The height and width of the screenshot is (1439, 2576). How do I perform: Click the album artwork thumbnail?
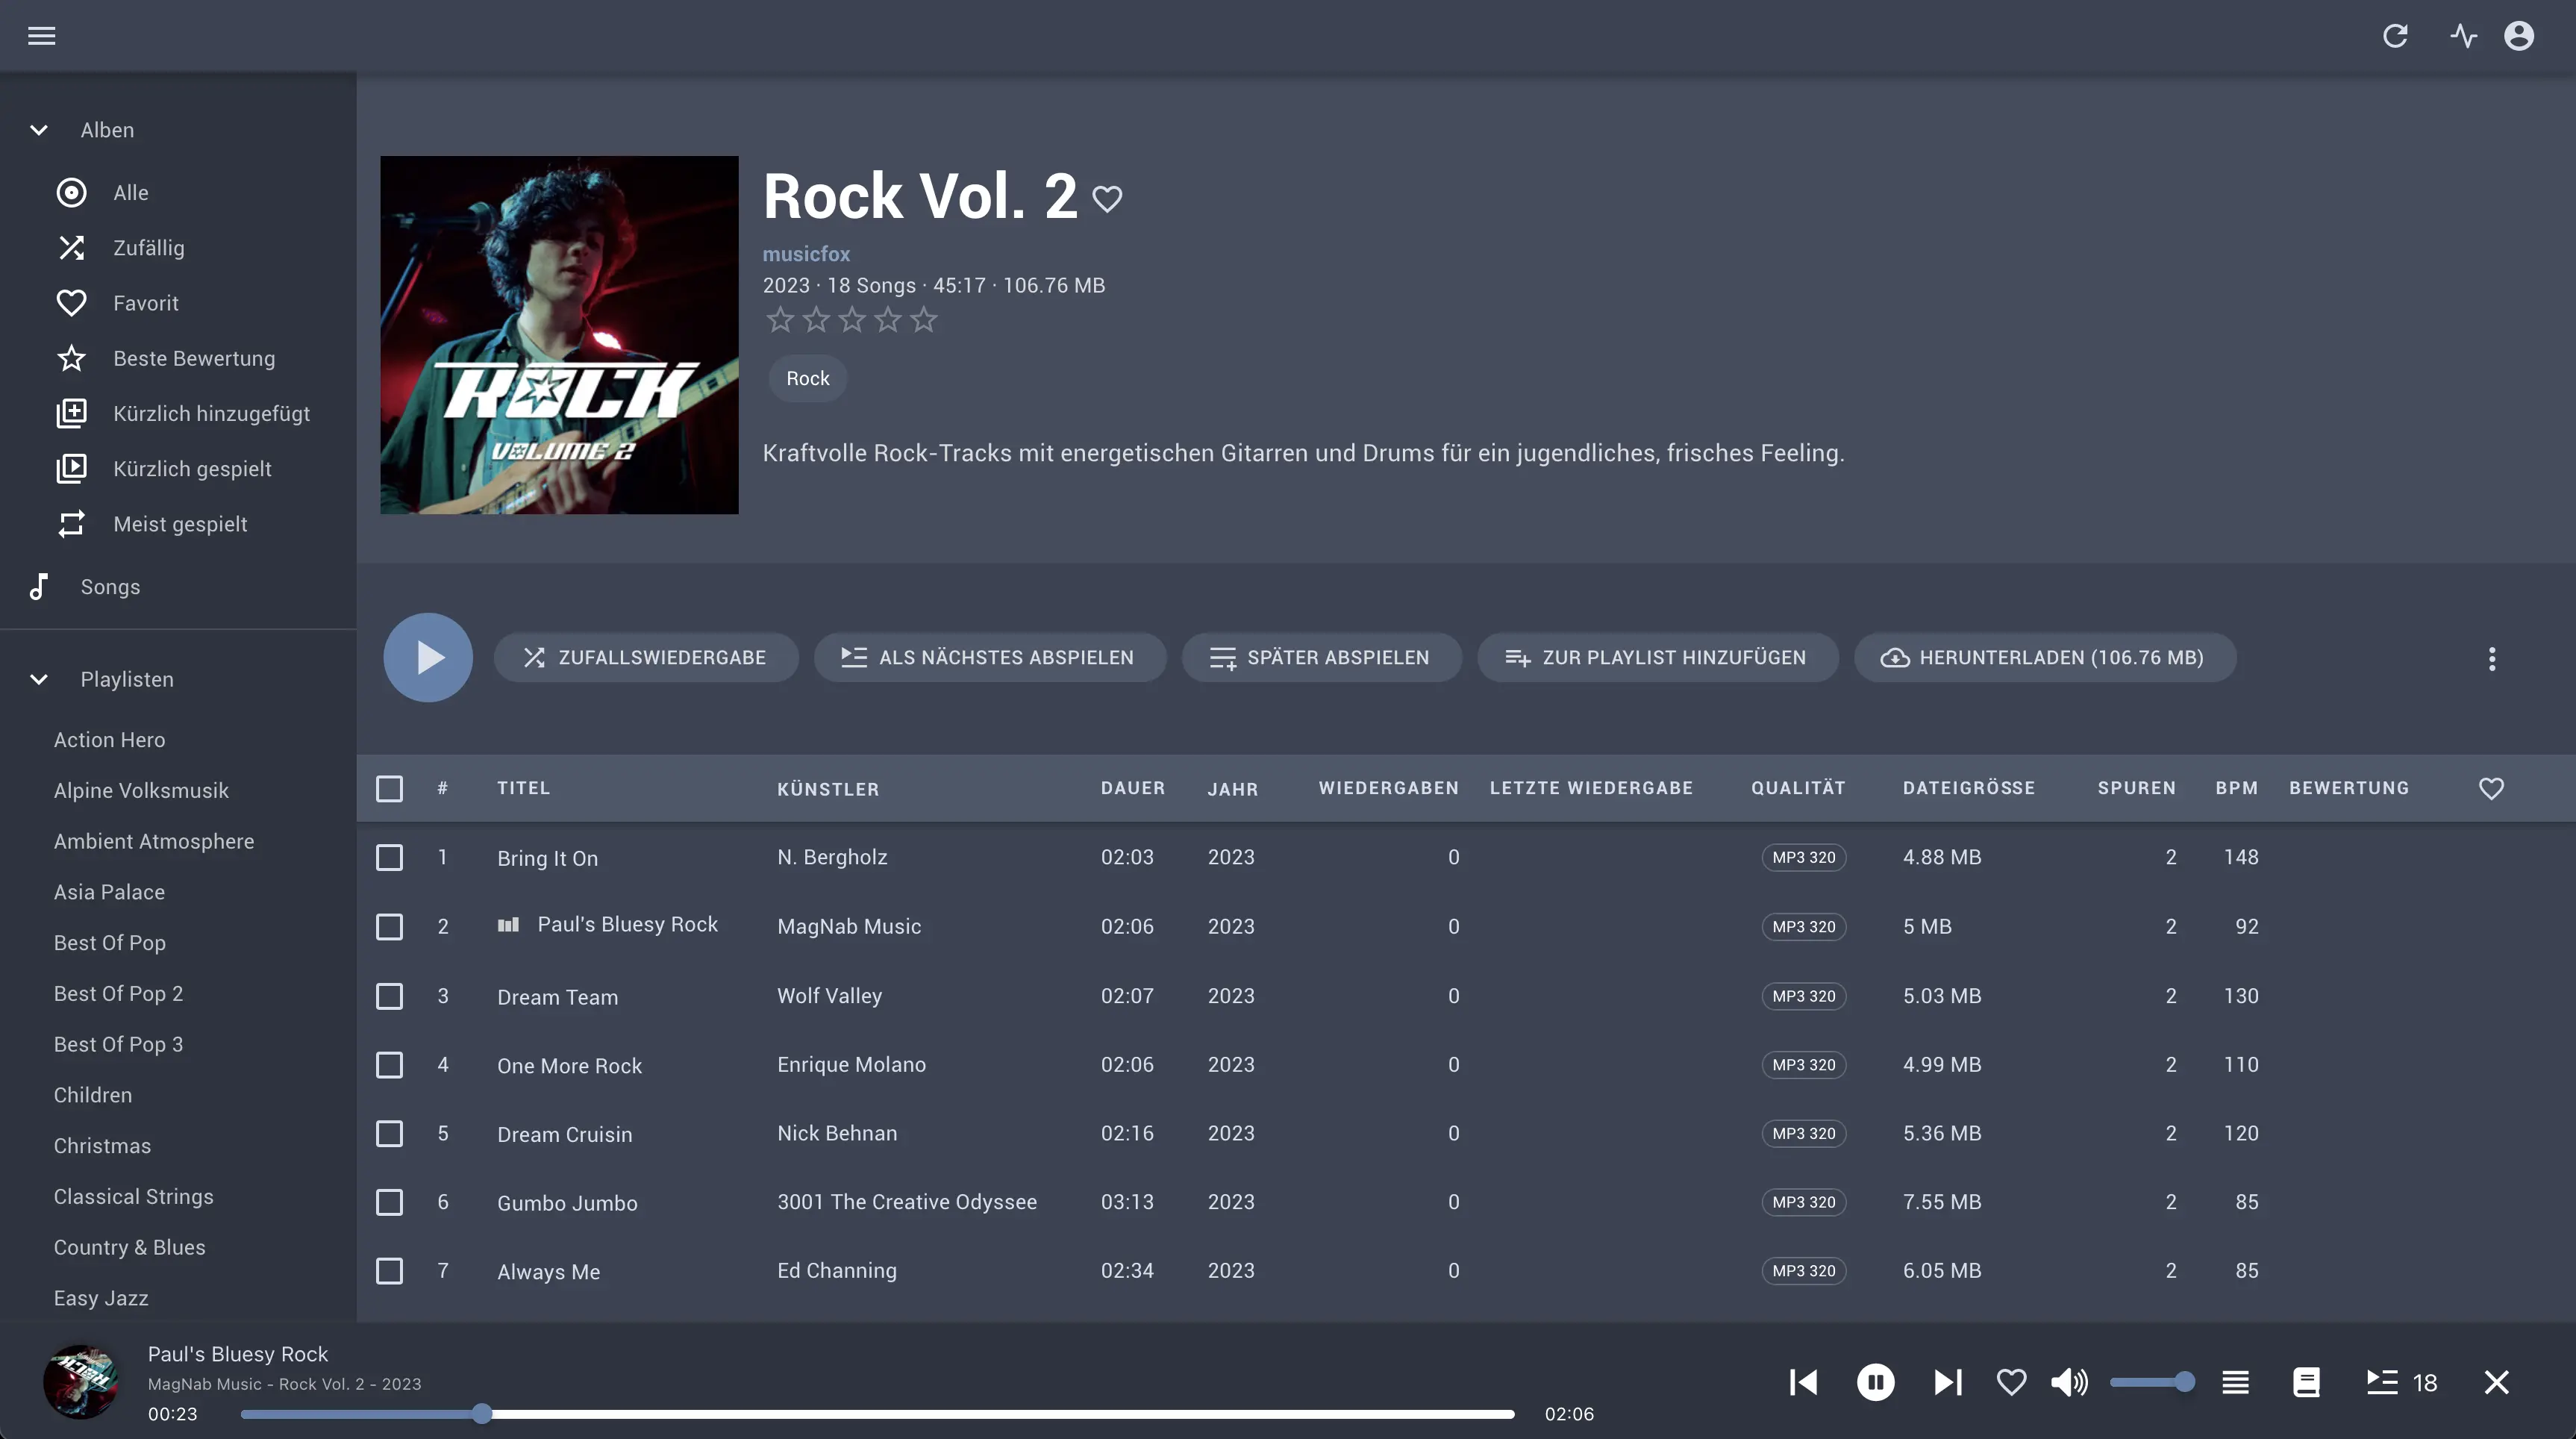tap(81, 1381)
